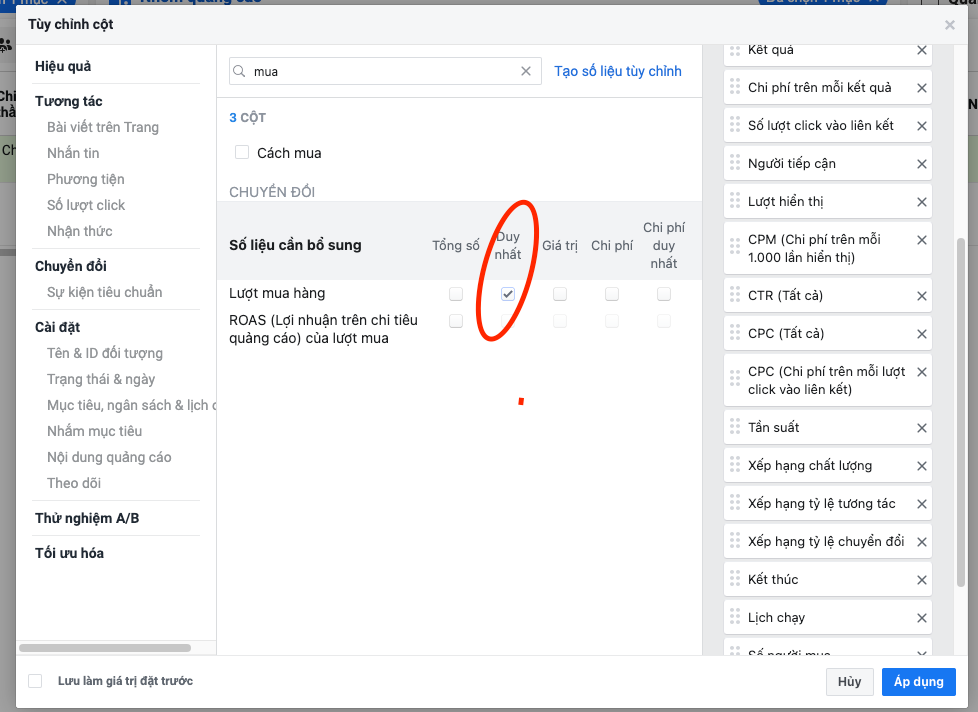This screenshot has width=978, height=712.
Task: Click the 'Hủy' button
Action: [849, 682]
